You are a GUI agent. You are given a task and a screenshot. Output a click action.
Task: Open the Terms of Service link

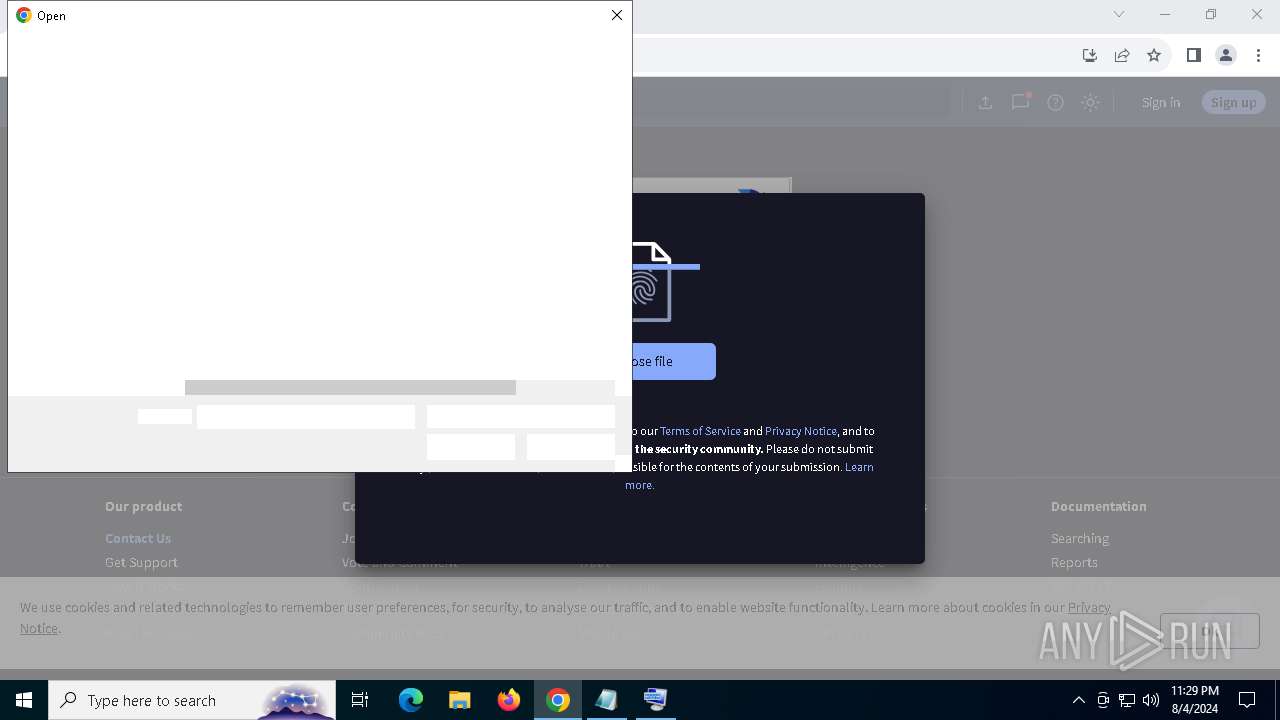(700, 431)
